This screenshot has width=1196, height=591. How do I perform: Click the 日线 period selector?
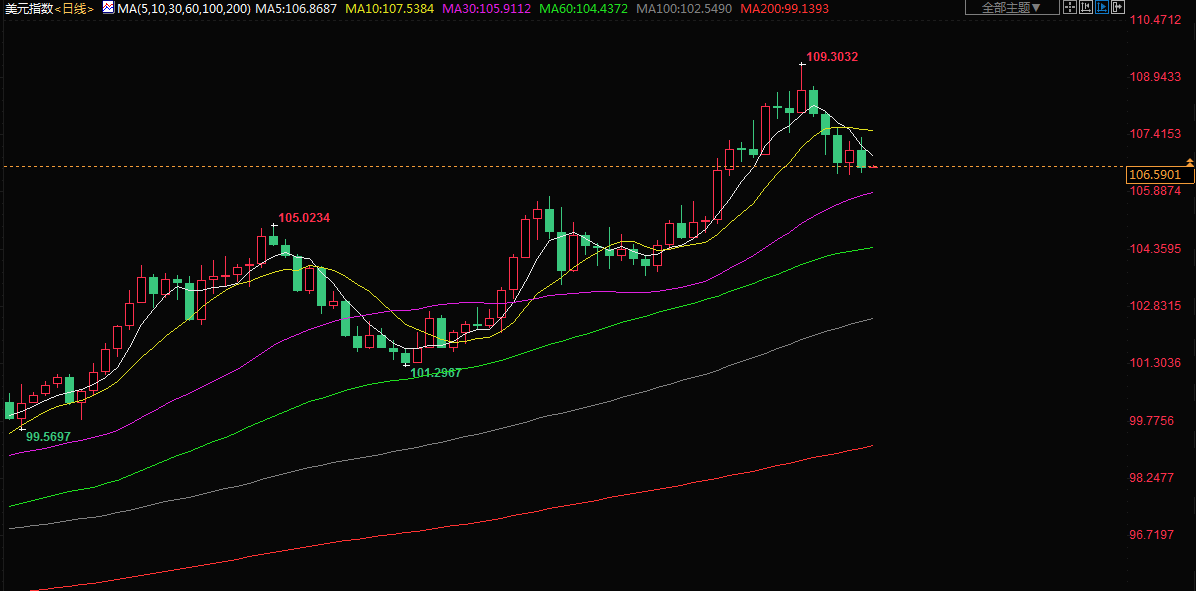[x=75, y=9]
